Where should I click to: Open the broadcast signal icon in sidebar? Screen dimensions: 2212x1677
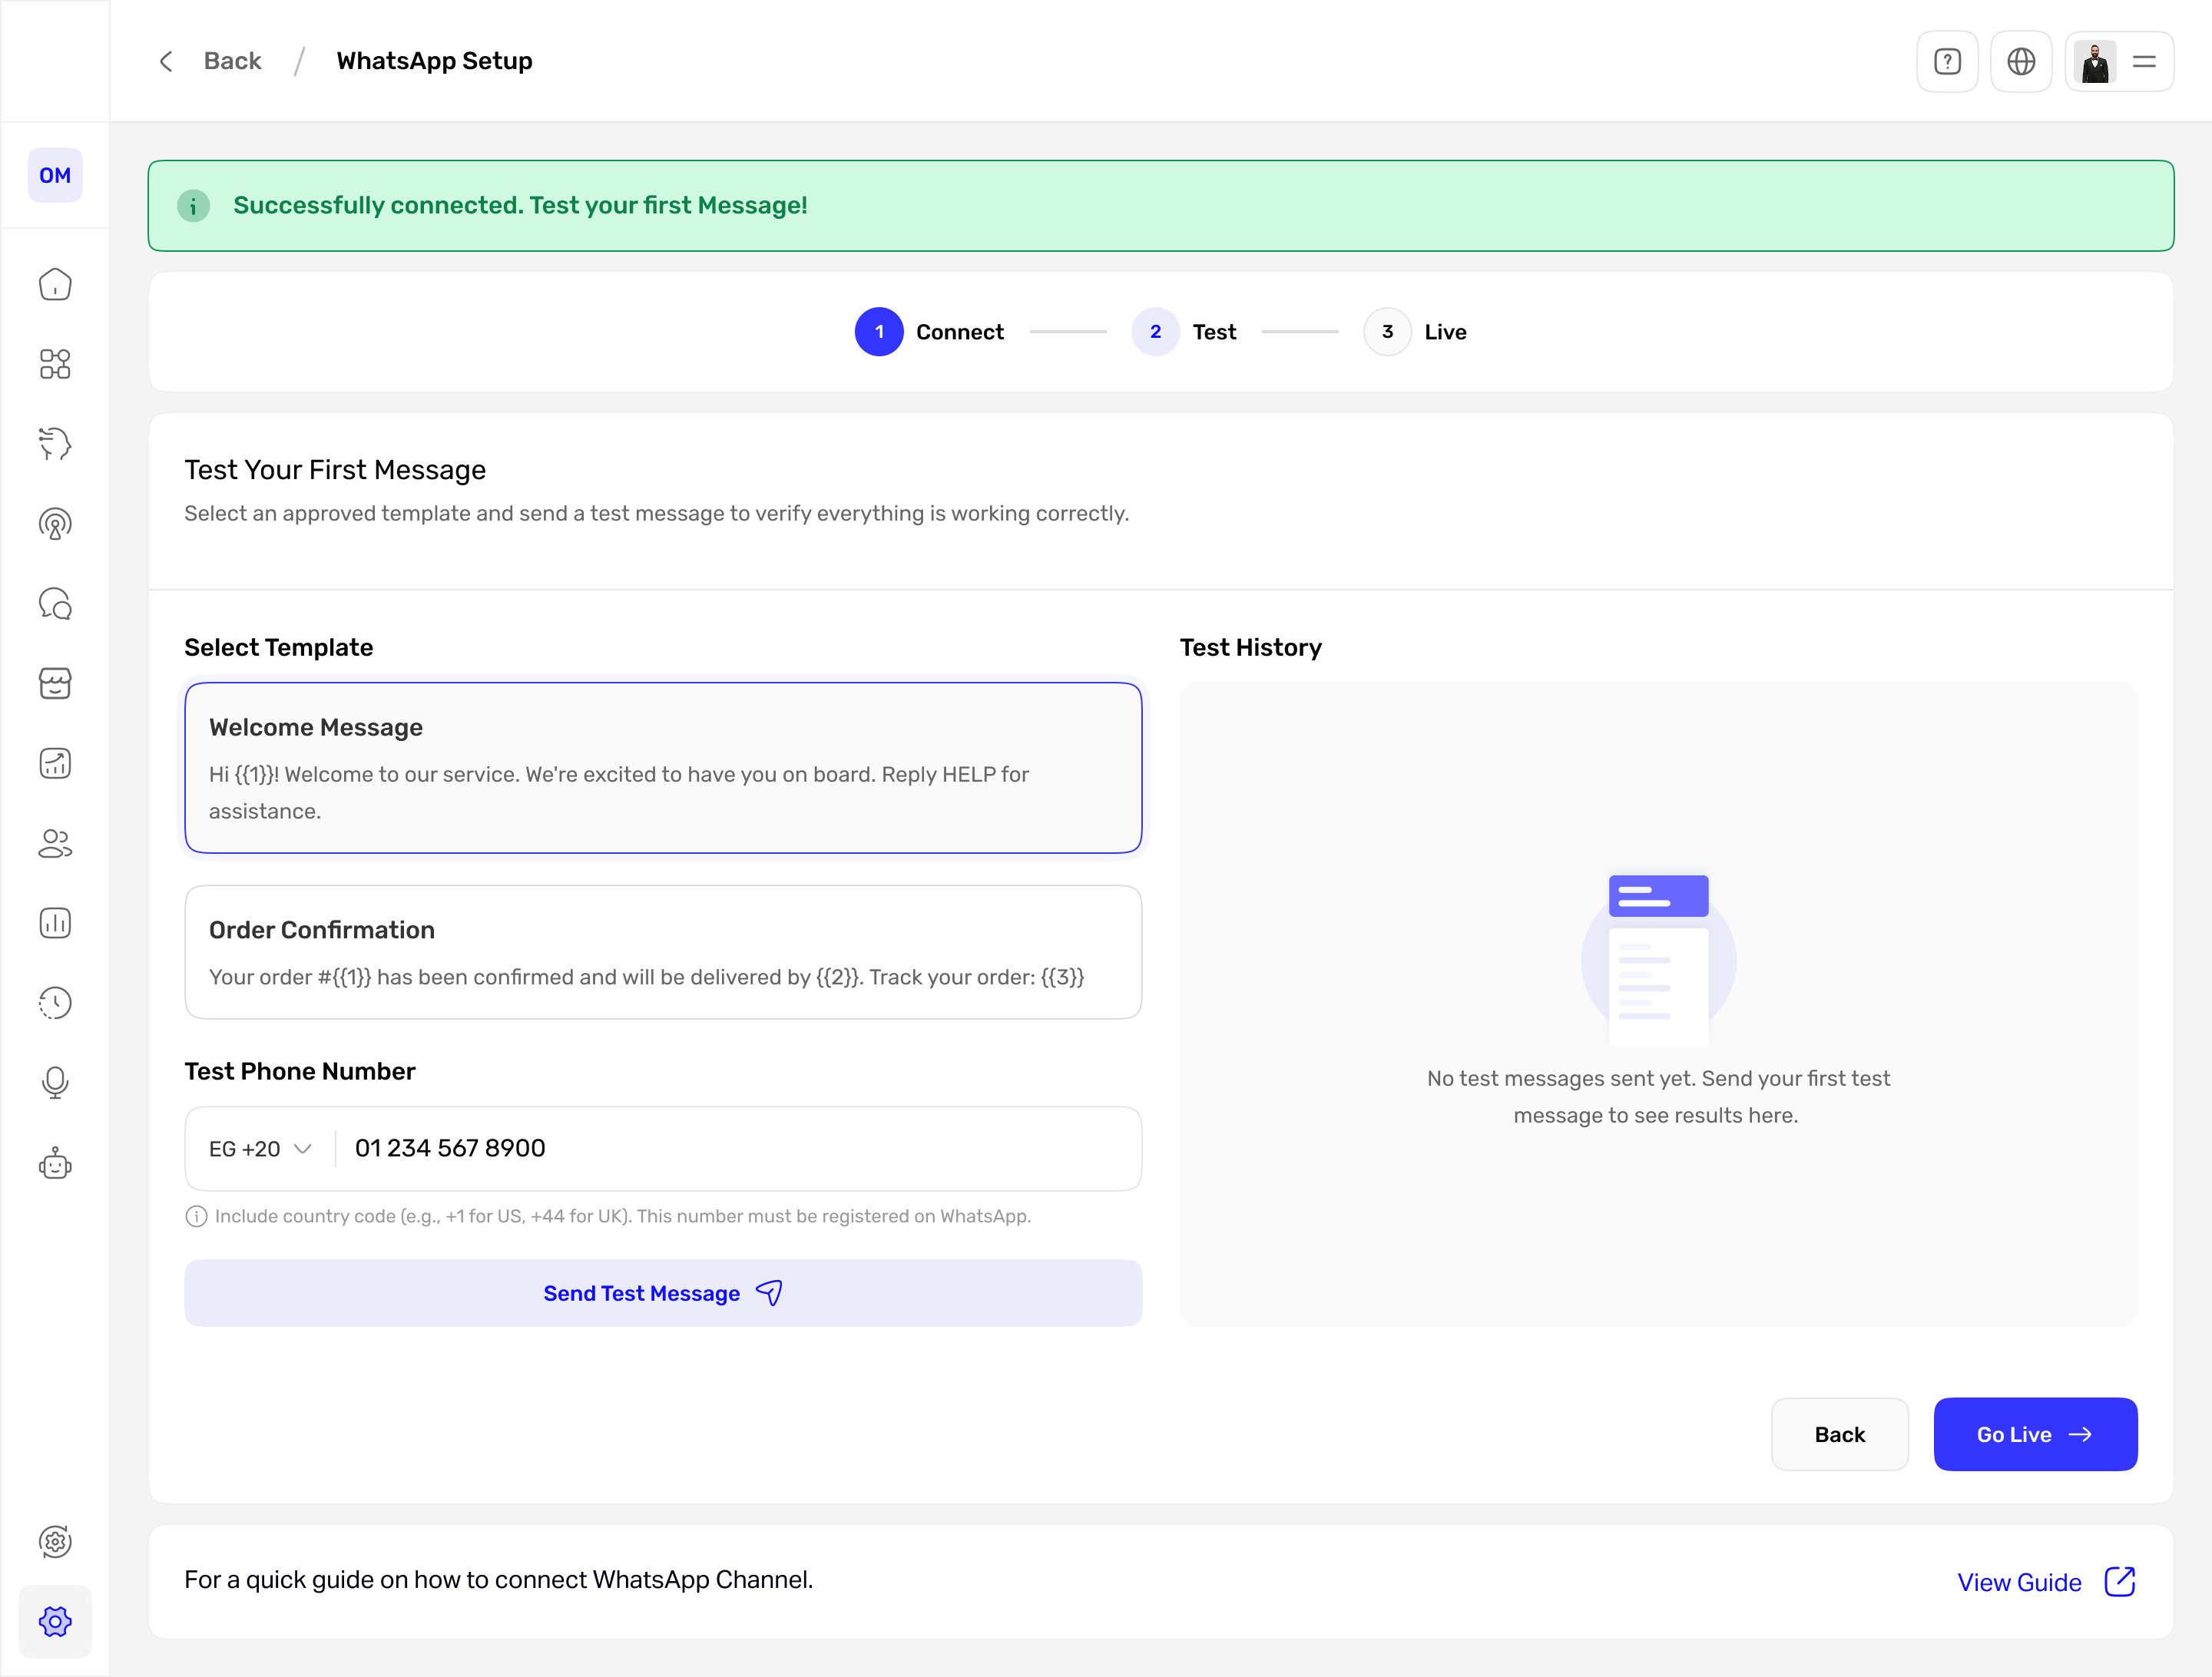(55, 524)
